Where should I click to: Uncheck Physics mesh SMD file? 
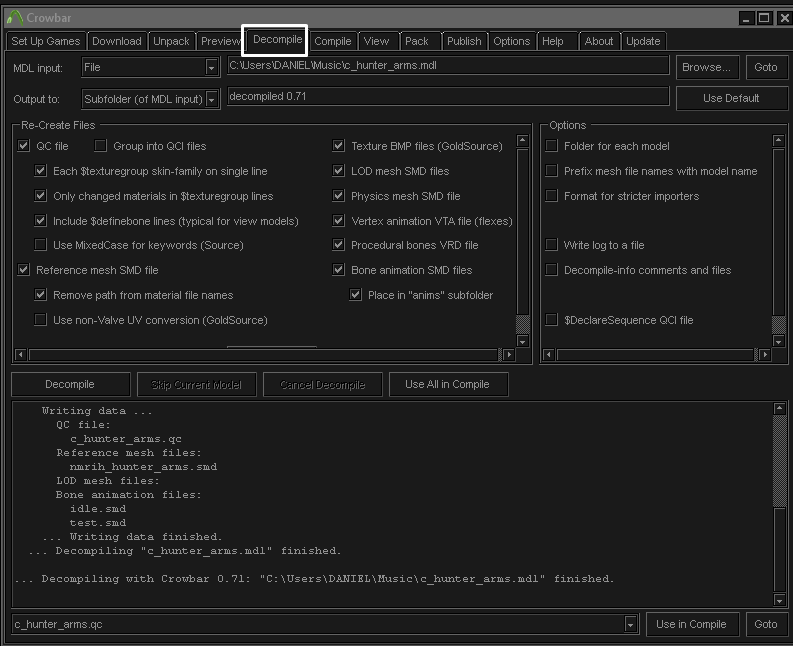[x=338, y=195]
